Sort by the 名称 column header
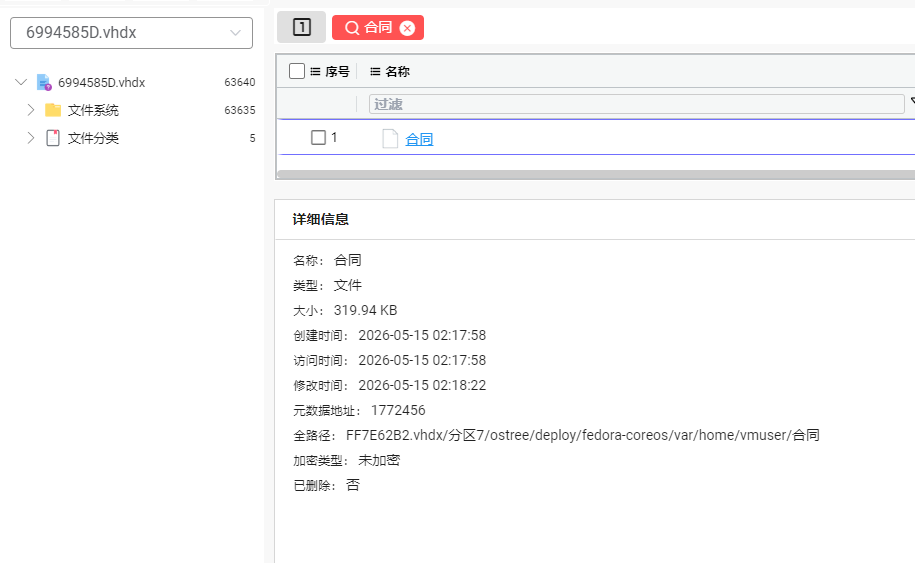Screen dimensions: 915x563 (397, 71)
